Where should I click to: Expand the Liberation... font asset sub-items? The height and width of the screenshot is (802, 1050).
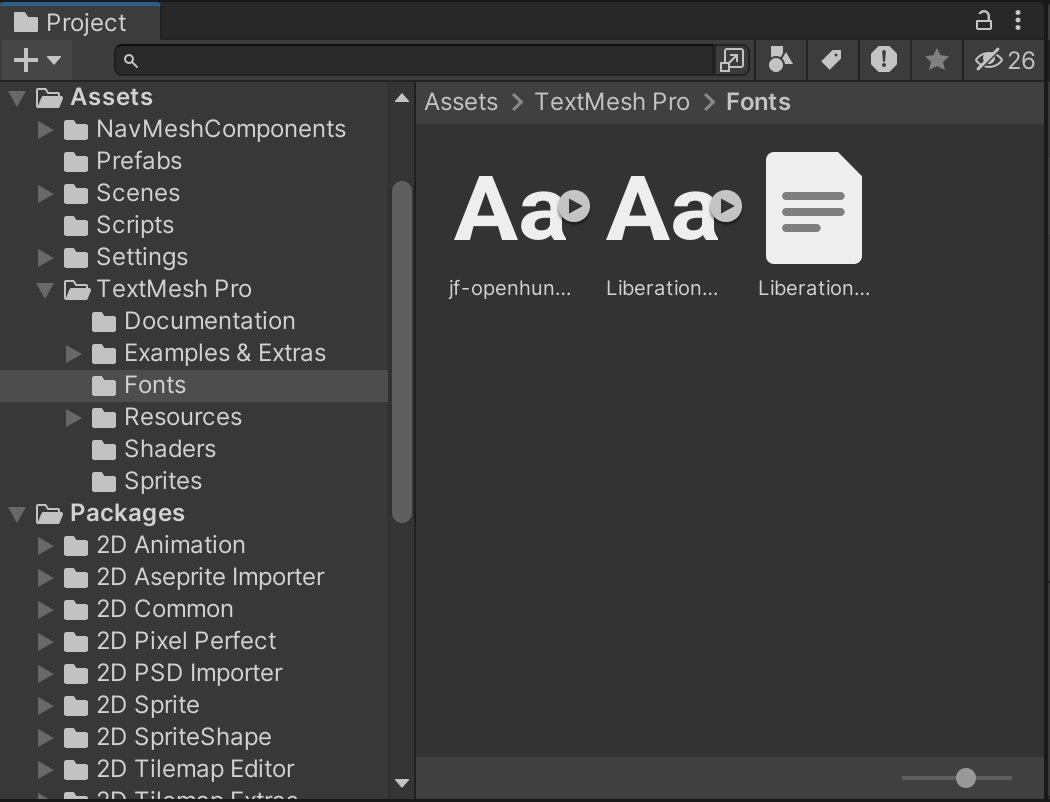click(x=727, y=206)
